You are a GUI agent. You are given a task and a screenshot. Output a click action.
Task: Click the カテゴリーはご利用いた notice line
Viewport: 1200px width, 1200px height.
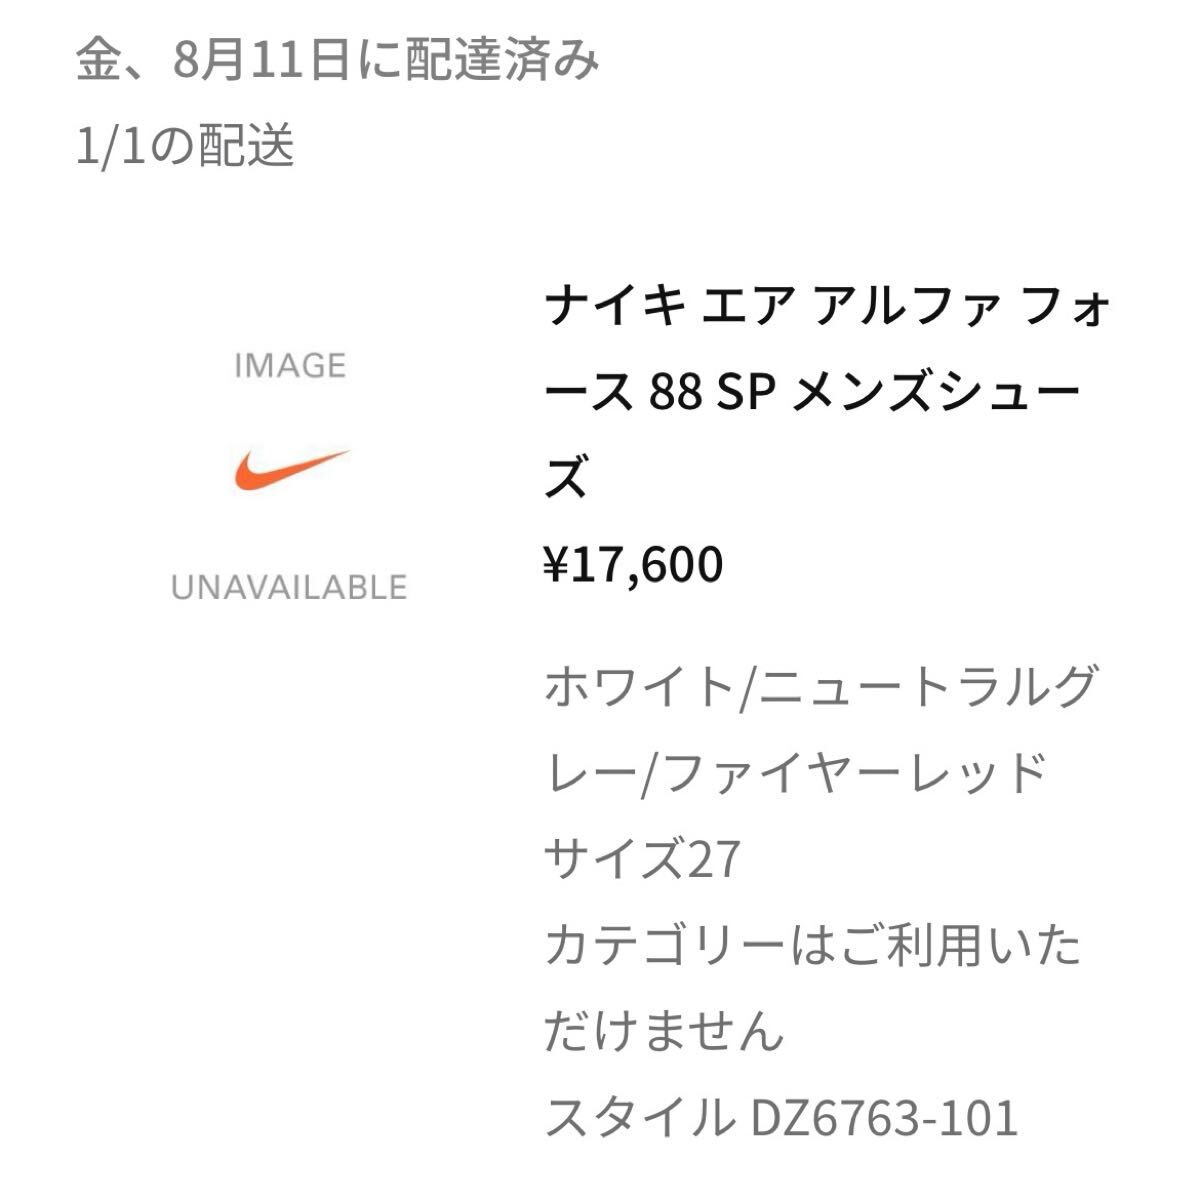[813, 945]
